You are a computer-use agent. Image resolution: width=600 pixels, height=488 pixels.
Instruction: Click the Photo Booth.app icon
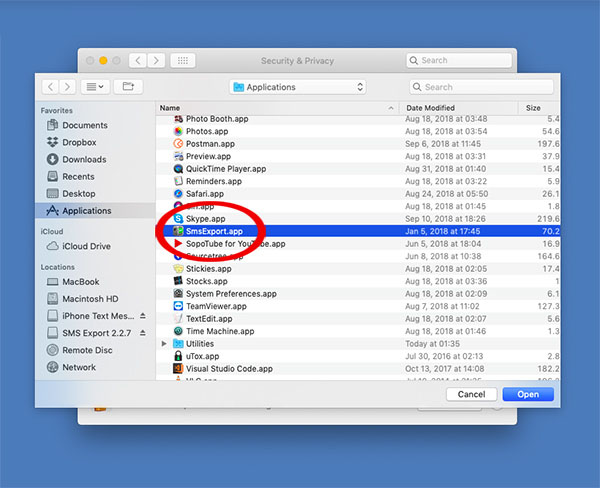[178, 119]
